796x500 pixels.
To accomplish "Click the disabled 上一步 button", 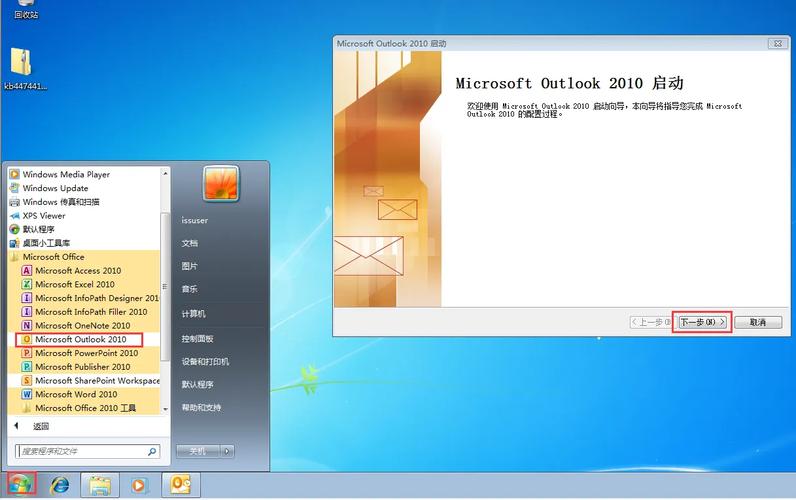I will click(x=651, y=322).
